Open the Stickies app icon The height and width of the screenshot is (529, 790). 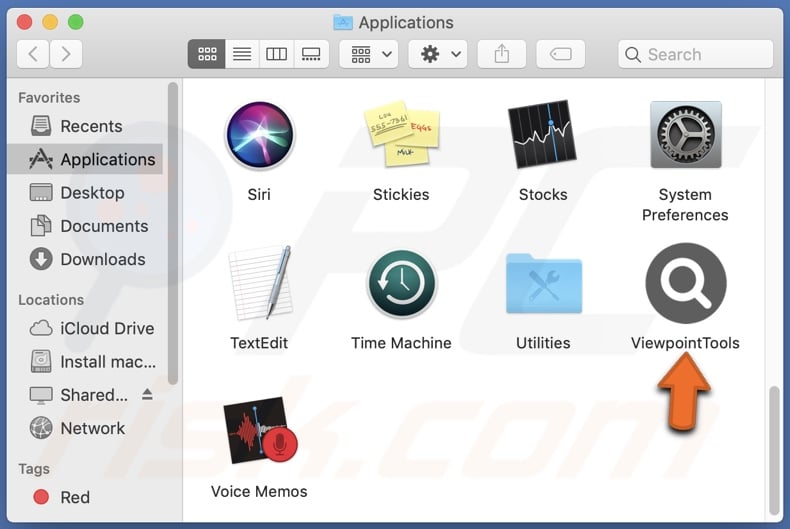(402, 134)
